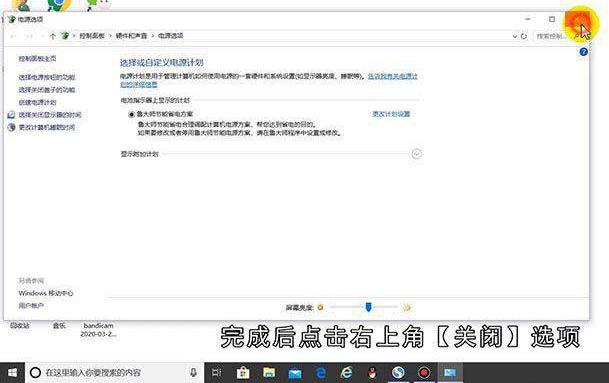
Task: Launch Microsoft Edge from the taskbar
Action: coord(321,373)
